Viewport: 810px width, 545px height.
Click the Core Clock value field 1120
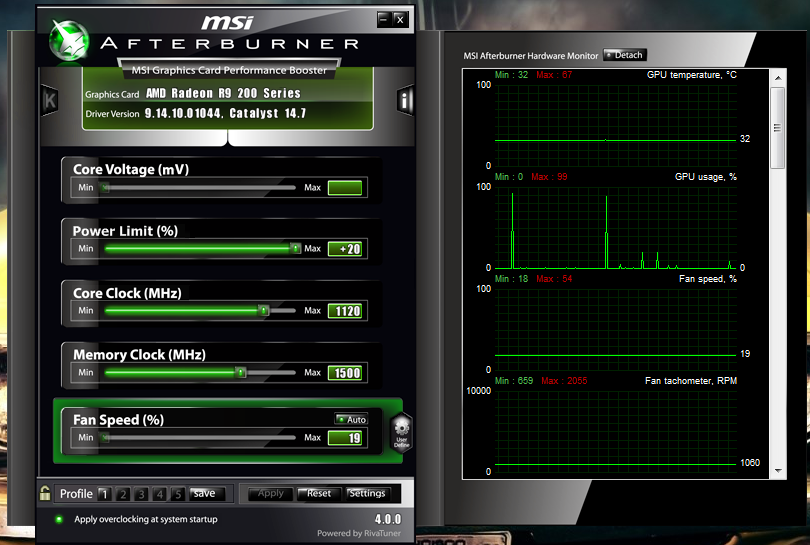[346, 311]
